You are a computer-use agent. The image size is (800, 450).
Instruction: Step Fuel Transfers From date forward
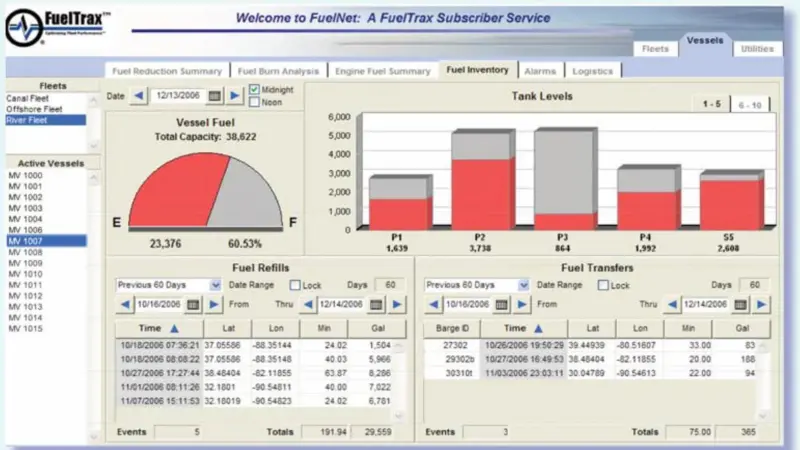point(522,305)
